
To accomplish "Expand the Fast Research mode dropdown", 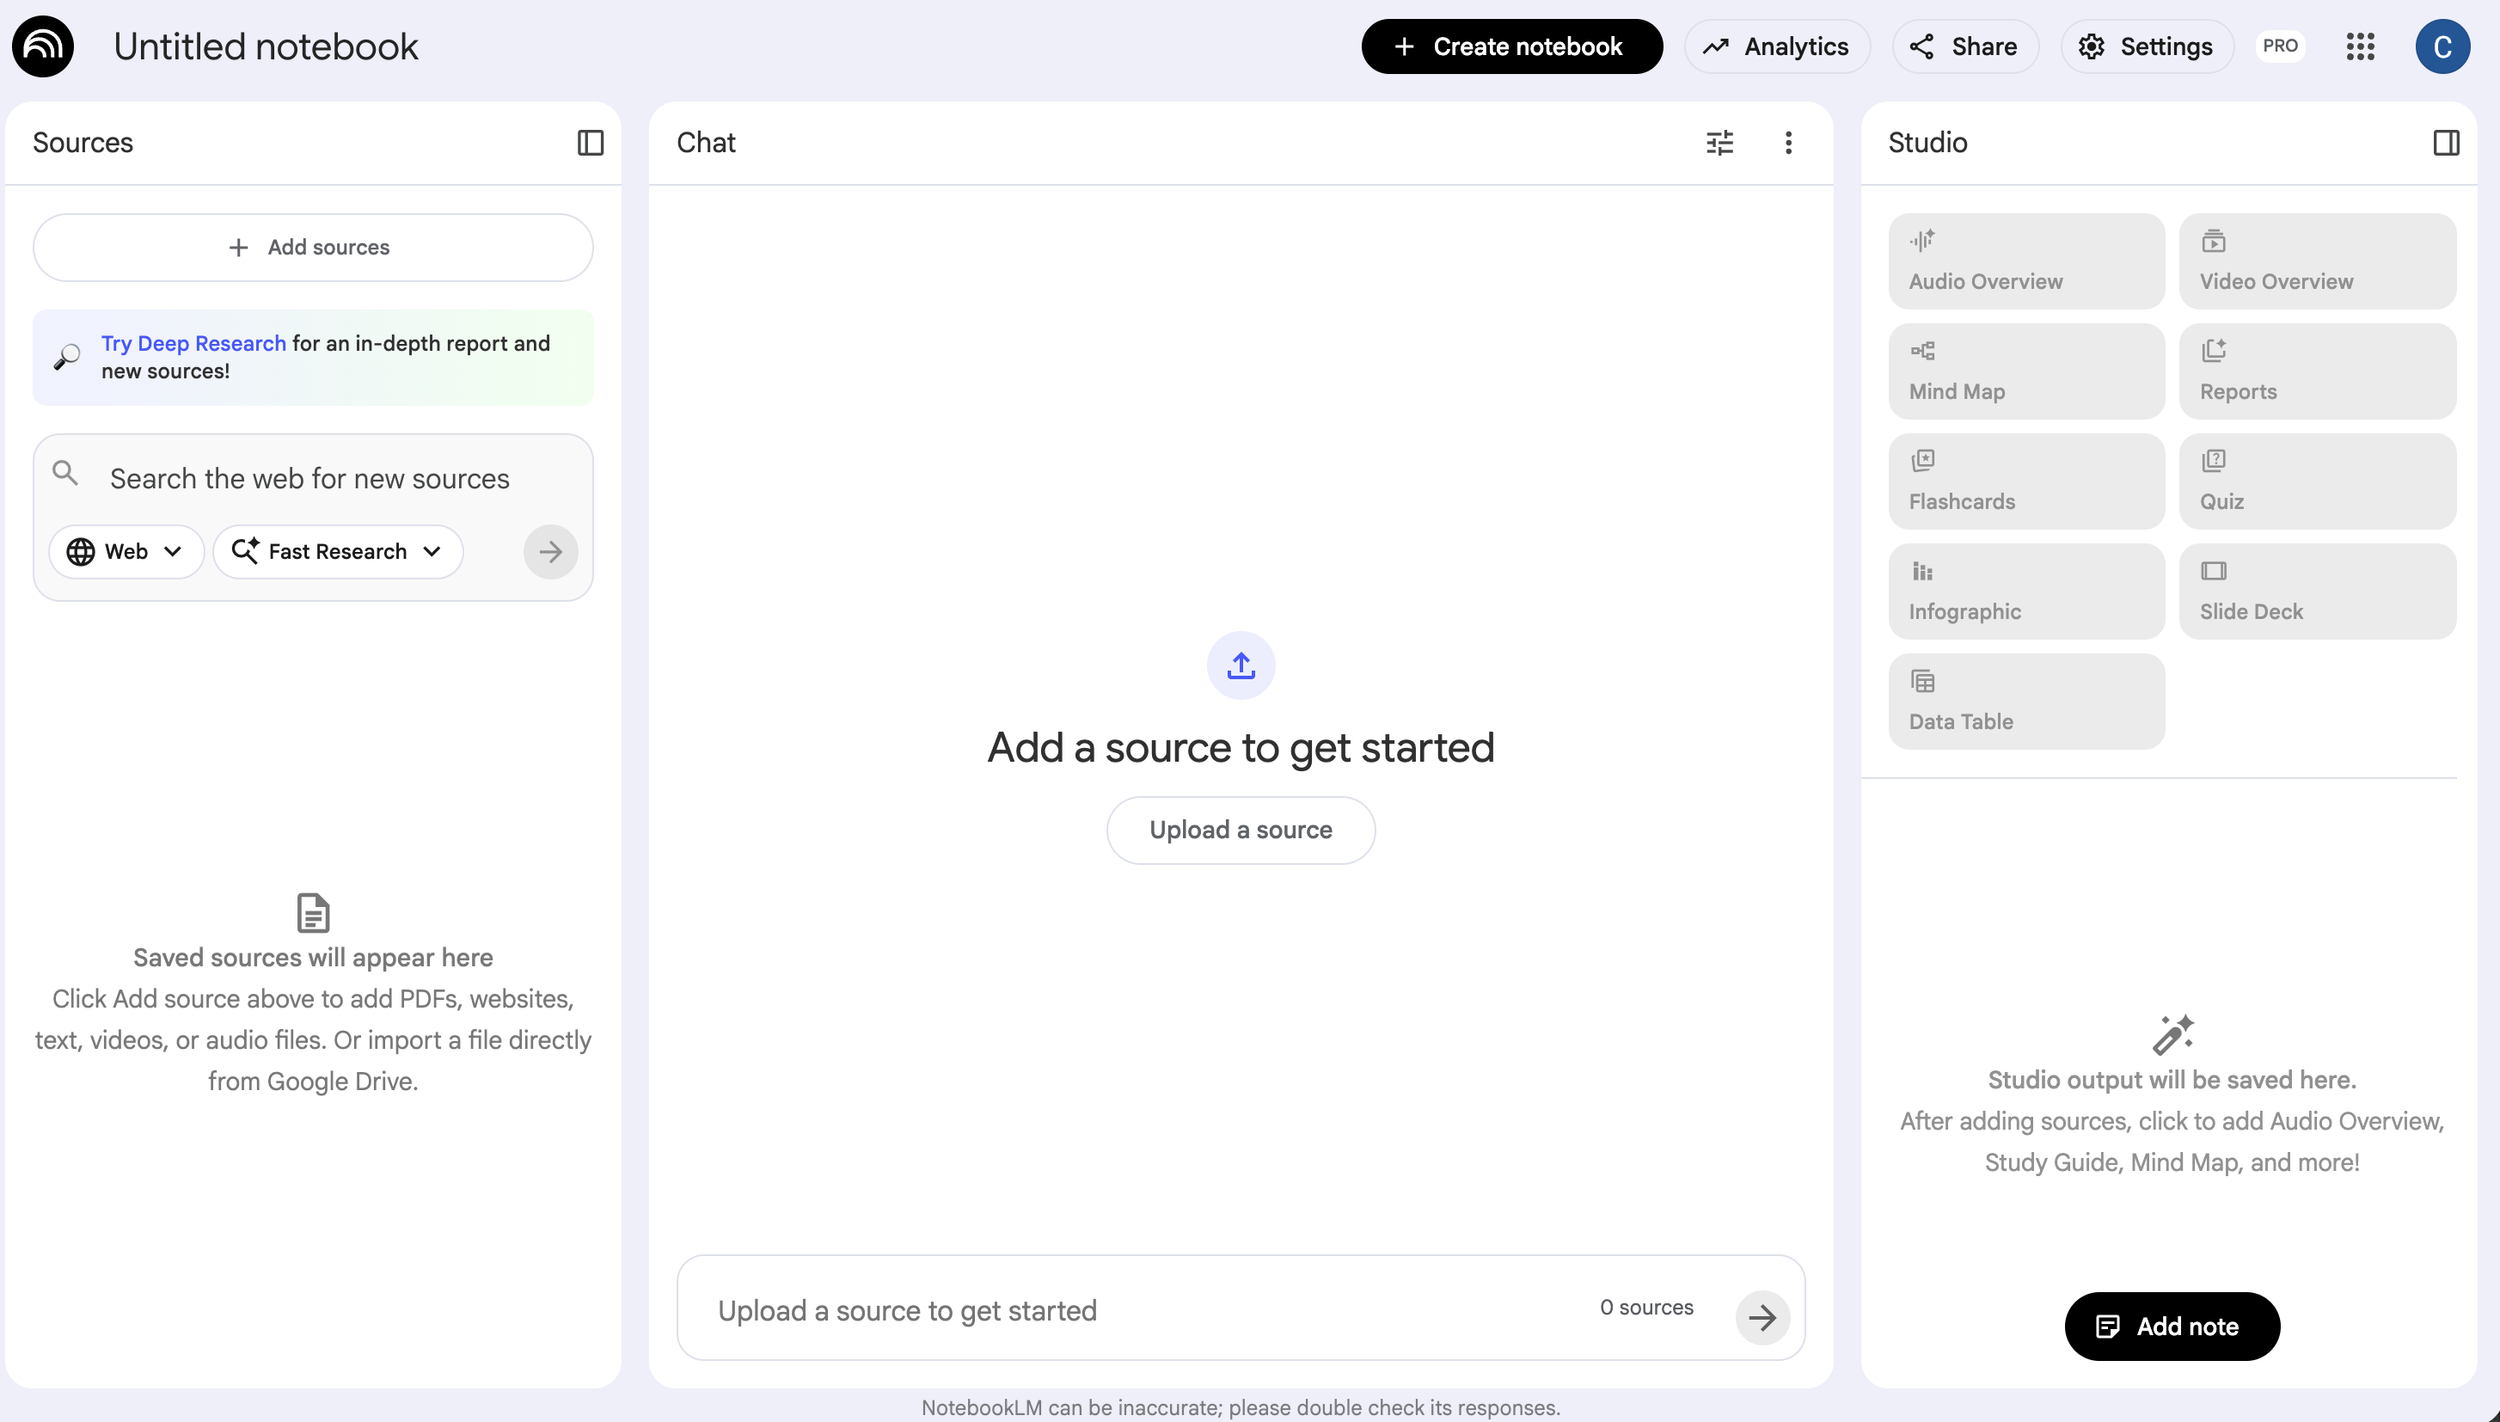I will pos(338,552).
